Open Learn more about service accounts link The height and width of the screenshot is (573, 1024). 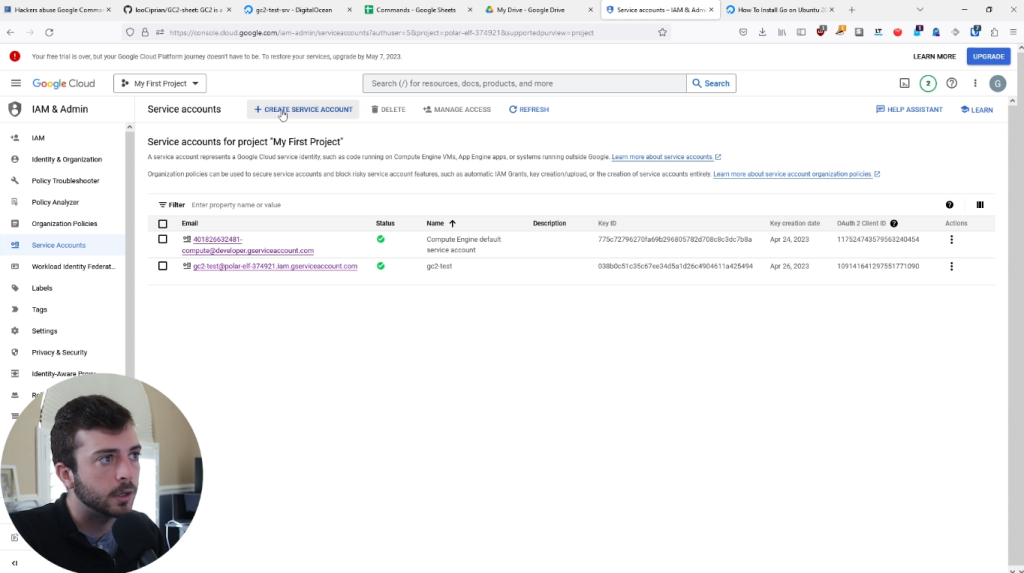(662, 157)
